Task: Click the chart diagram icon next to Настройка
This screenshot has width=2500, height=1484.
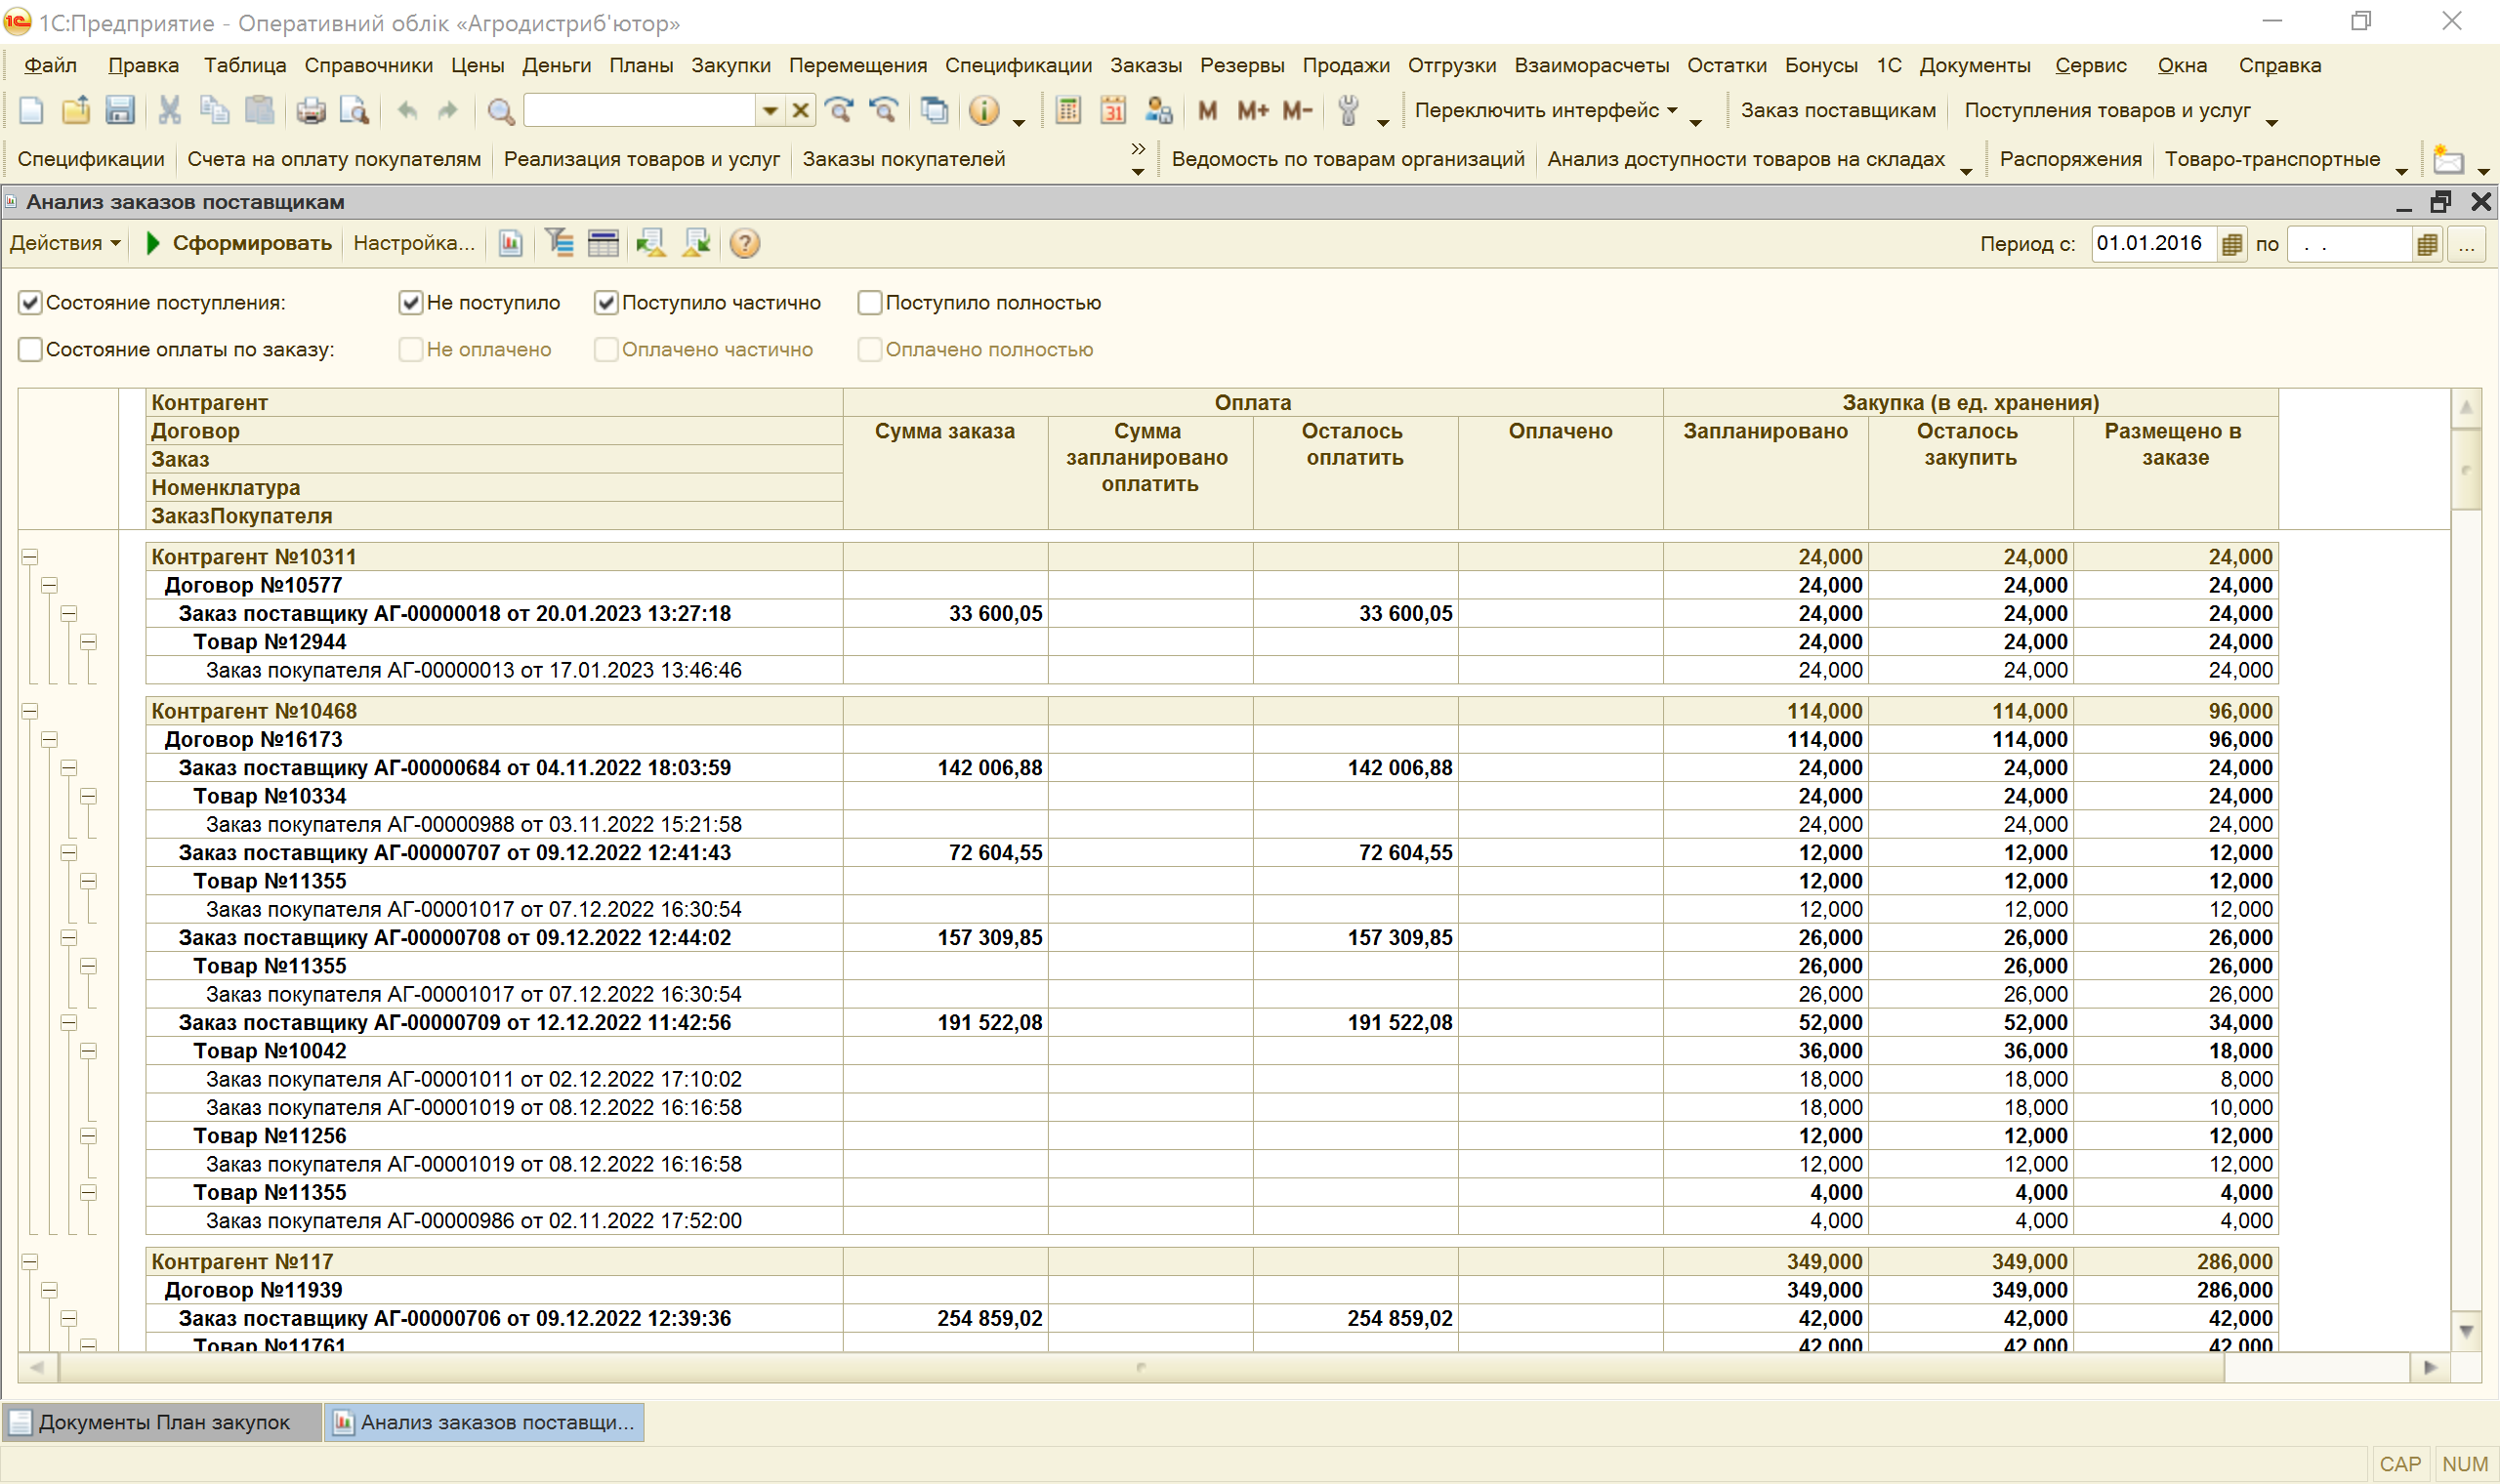Action: [x=511, y=244]
